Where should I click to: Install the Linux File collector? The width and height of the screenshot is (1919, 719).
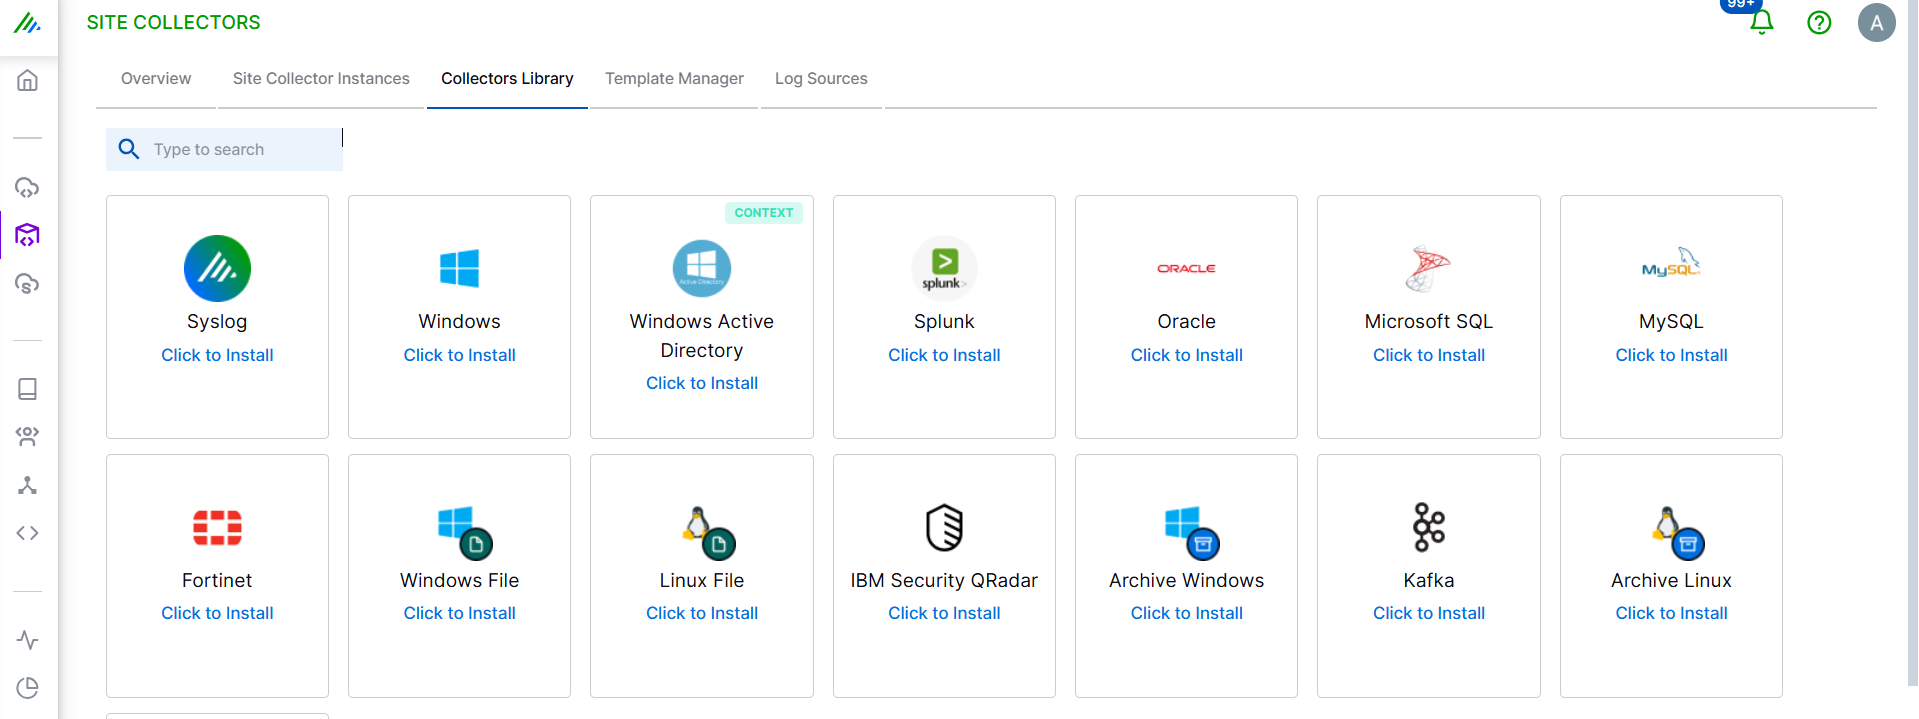pos(702,613)
